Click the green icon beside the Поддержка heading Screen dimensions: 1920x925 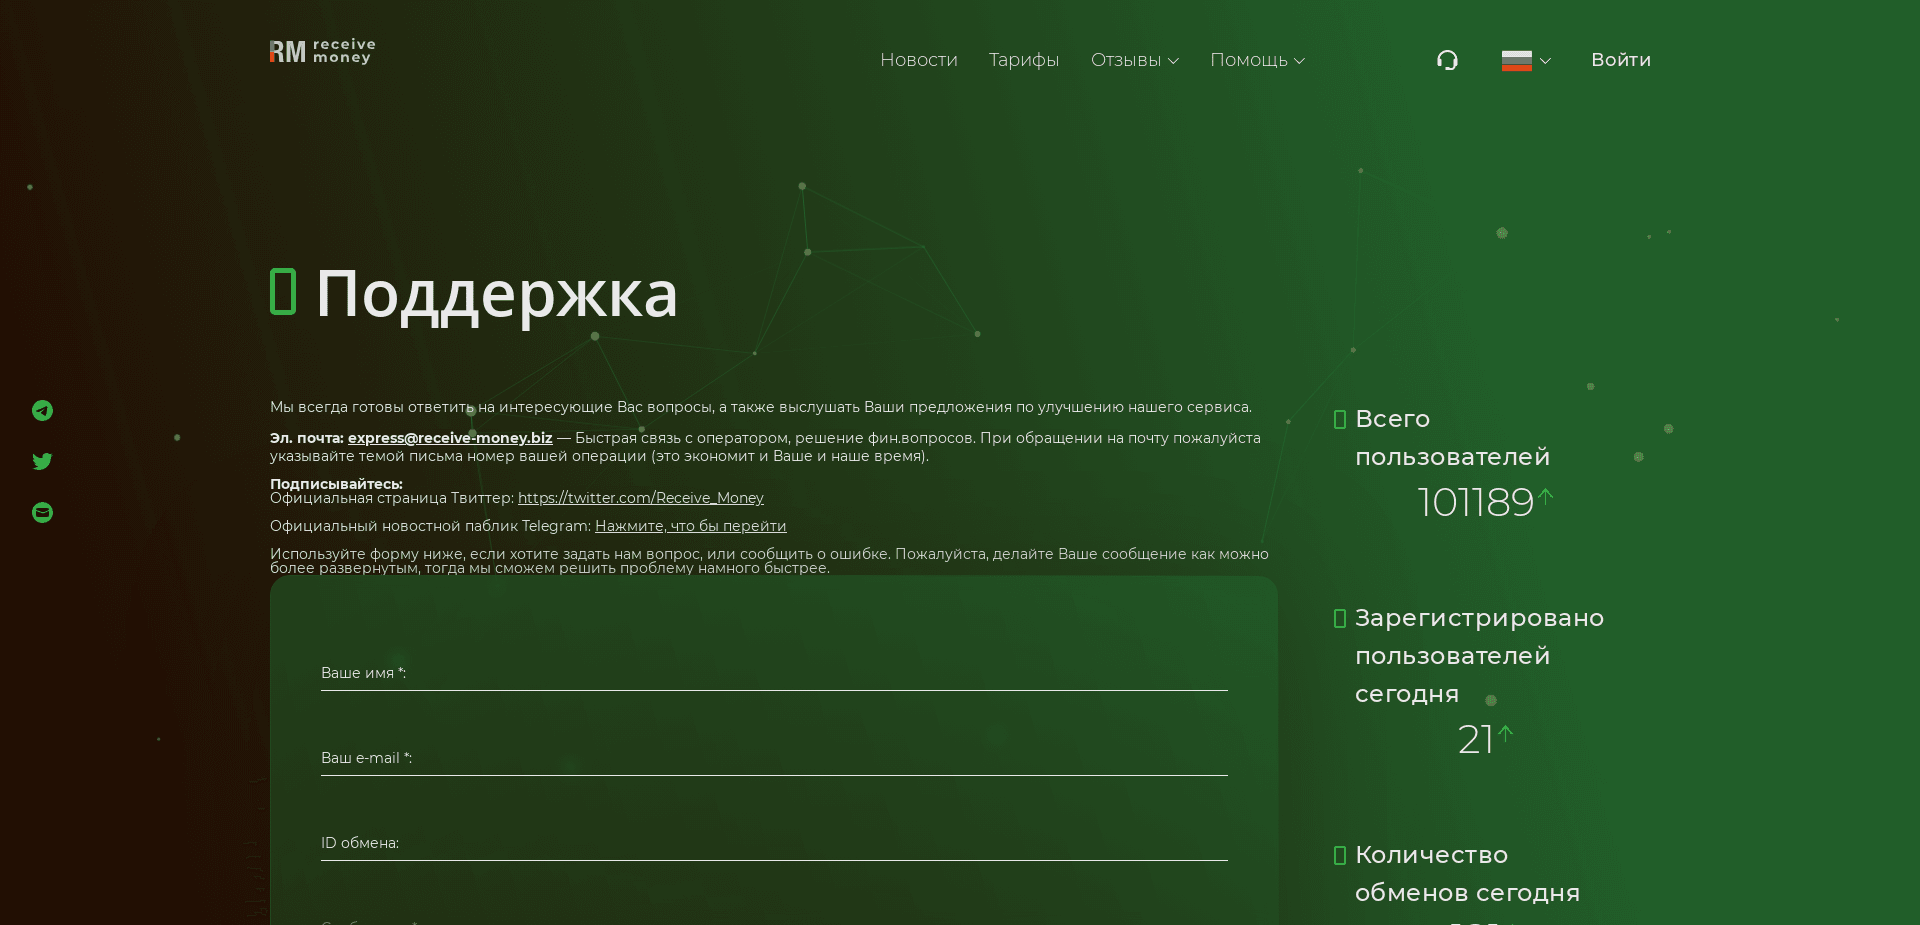(282, 293)
